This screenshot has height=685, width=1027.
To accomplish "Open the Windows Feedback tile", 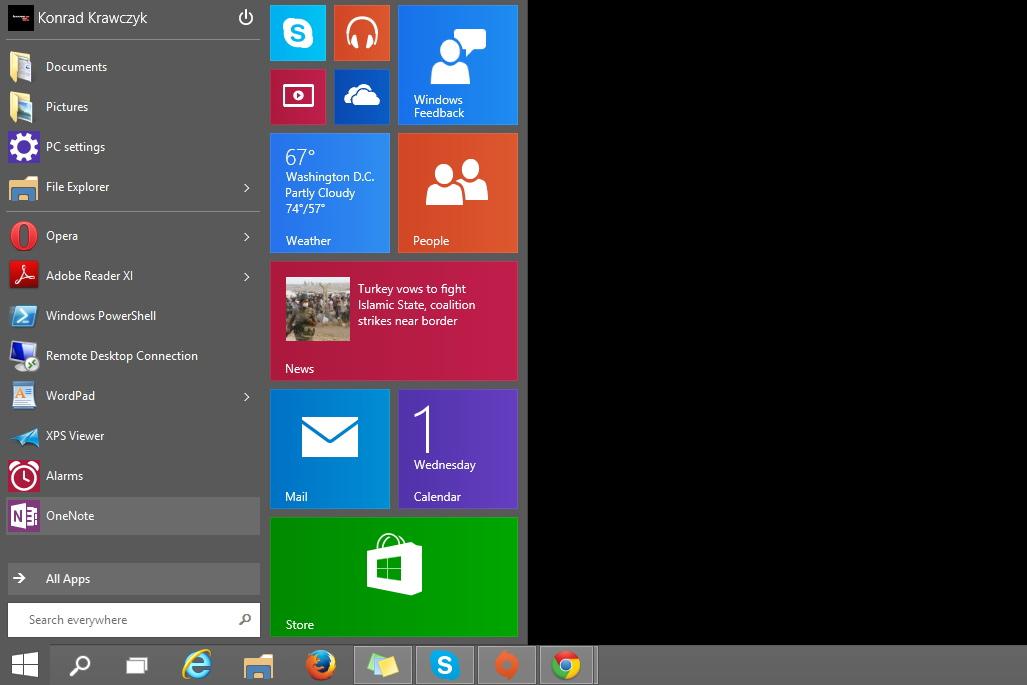I will pyautogui.click(x=458, y=65).
